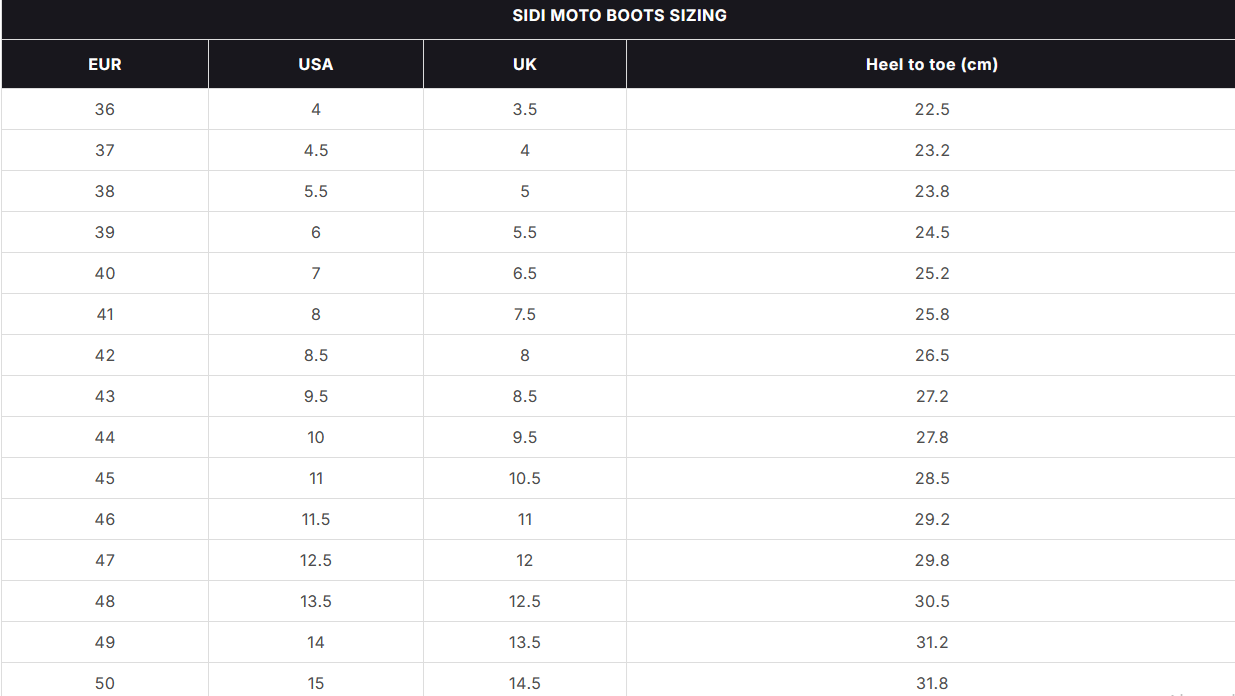Select UK size 5 in EUR 38 row
The width and height of the screenshot is (1235, 696).
click(x=525, y=191)
